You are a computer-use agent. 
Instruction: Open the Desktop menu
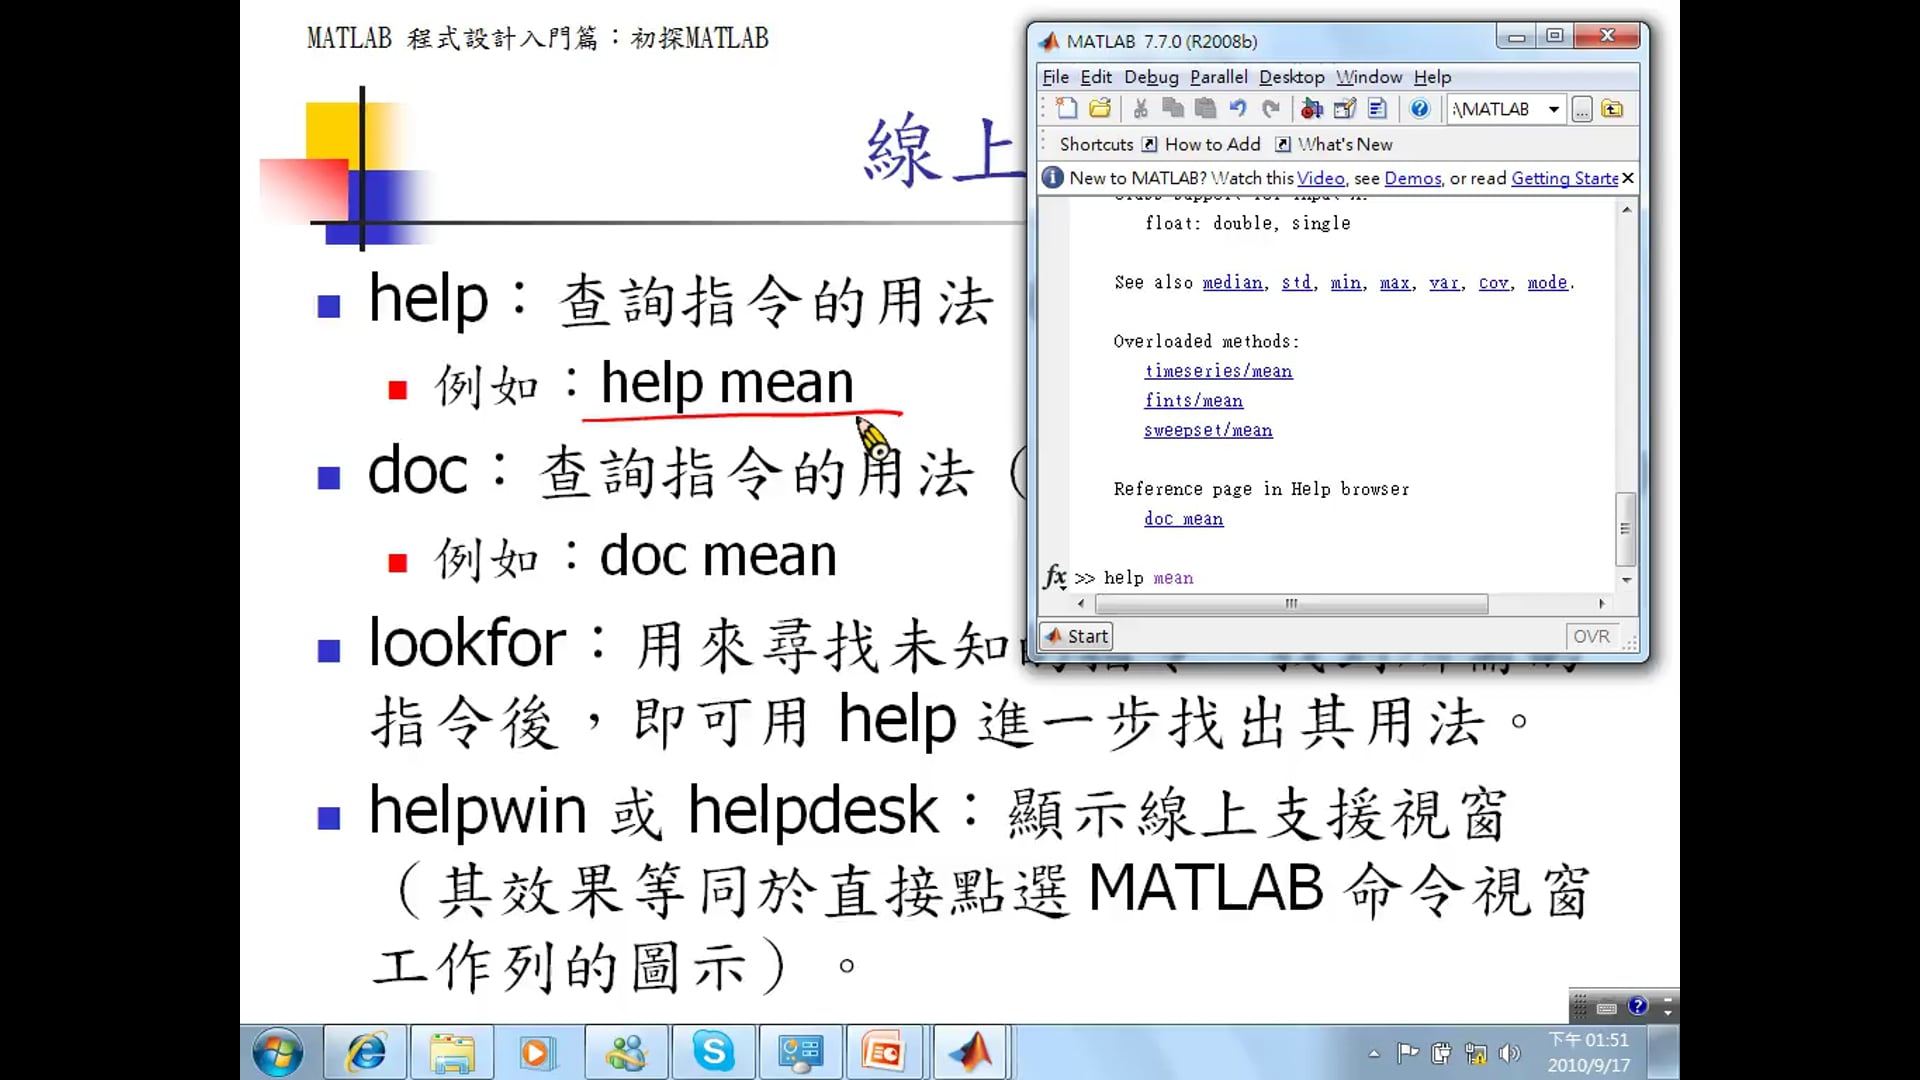tap(1291, 77)
